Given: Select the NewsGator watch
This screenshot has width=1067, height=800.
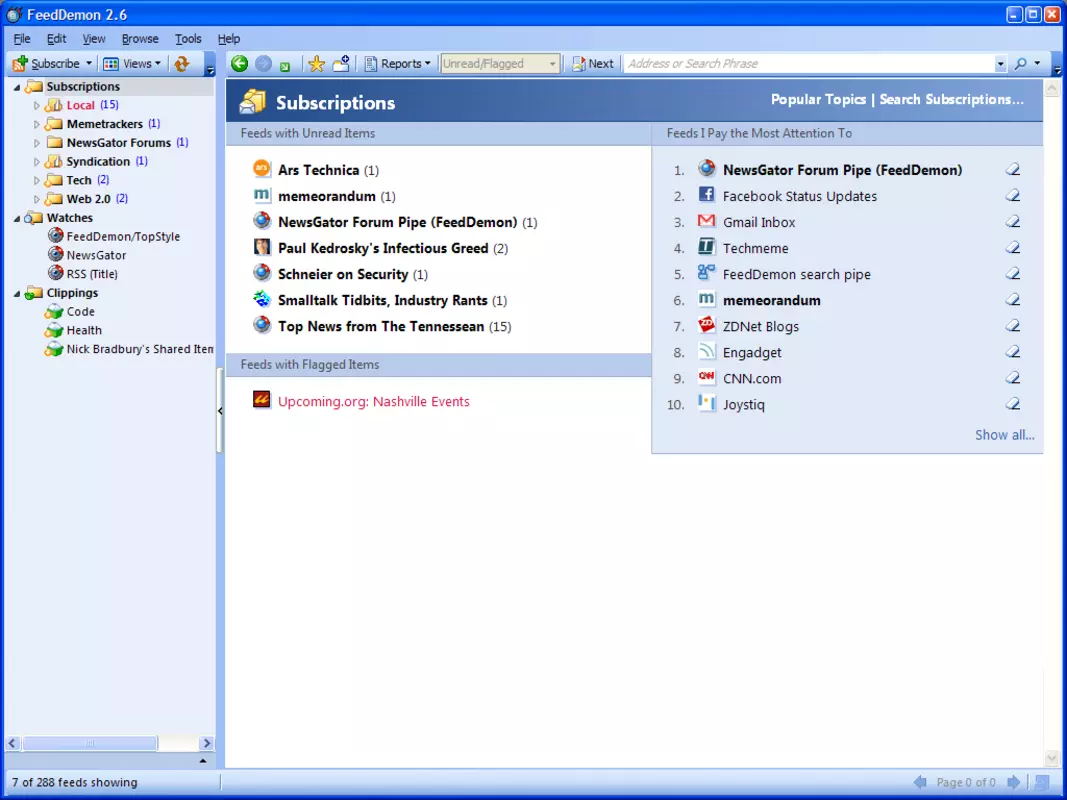Looking at the screenshot, I should (96, 255).
